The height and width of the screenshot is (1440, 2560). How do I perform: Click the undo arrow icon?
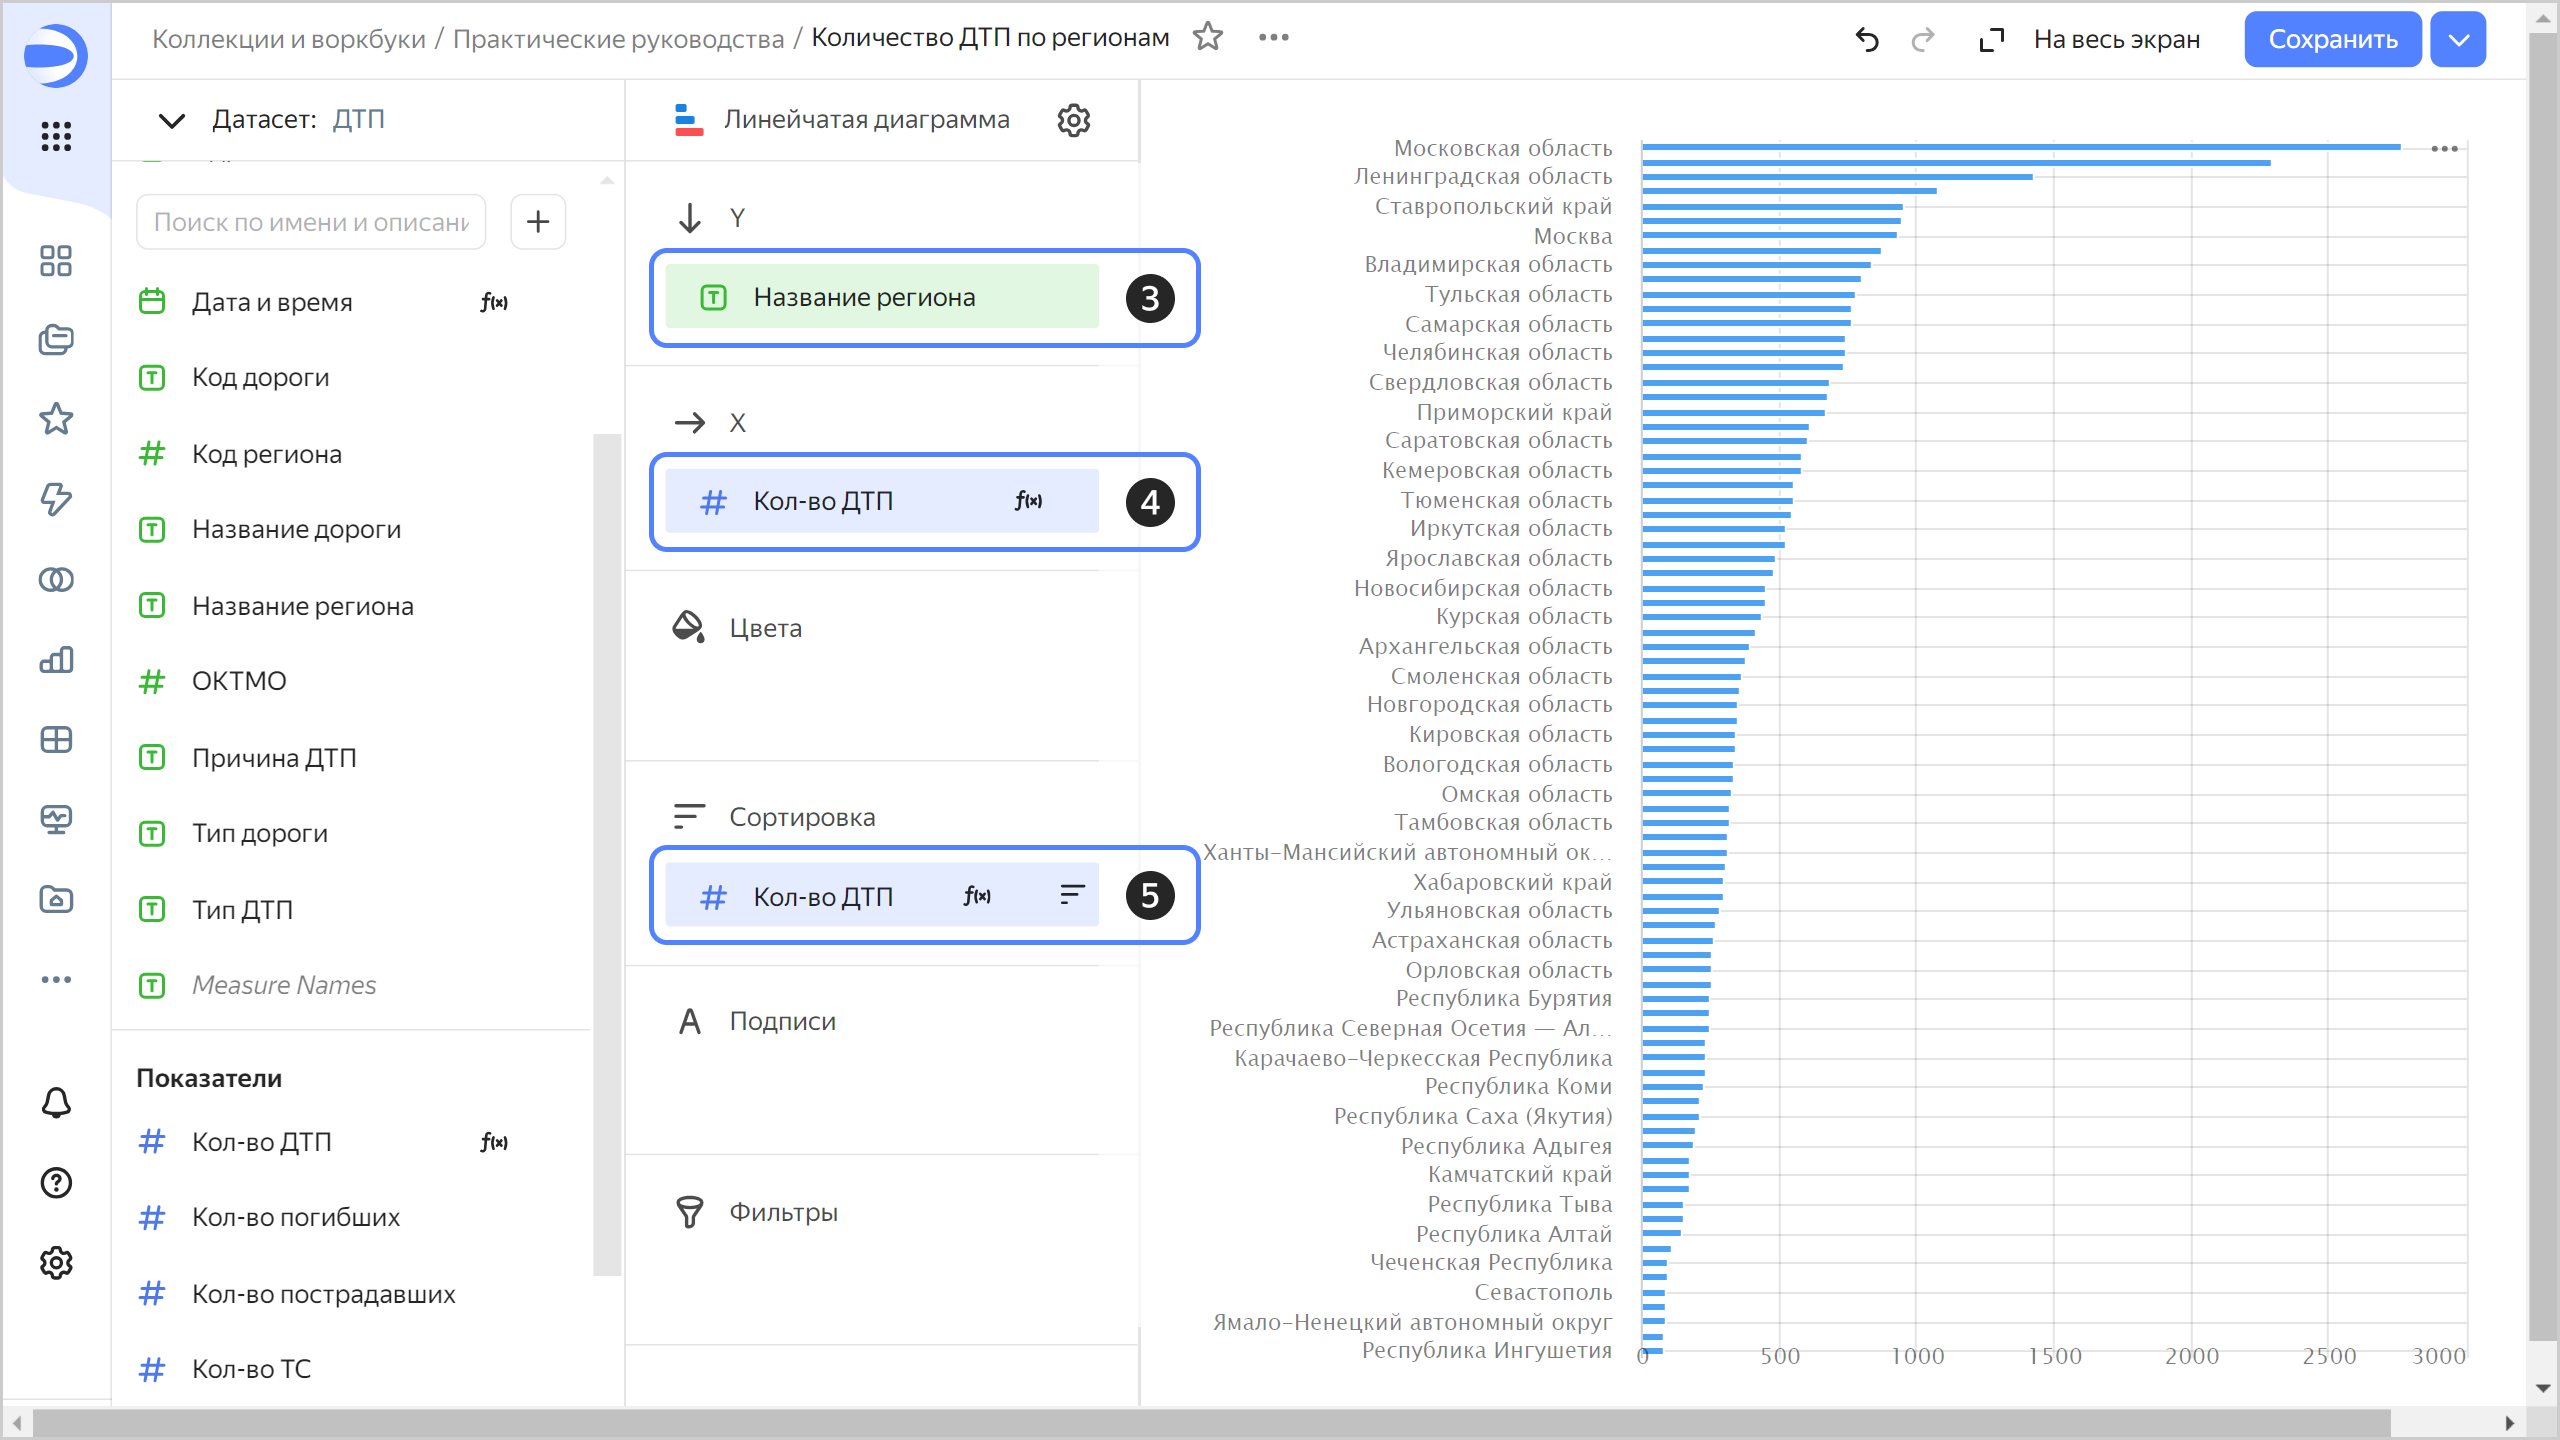[x=1867, y=40]
